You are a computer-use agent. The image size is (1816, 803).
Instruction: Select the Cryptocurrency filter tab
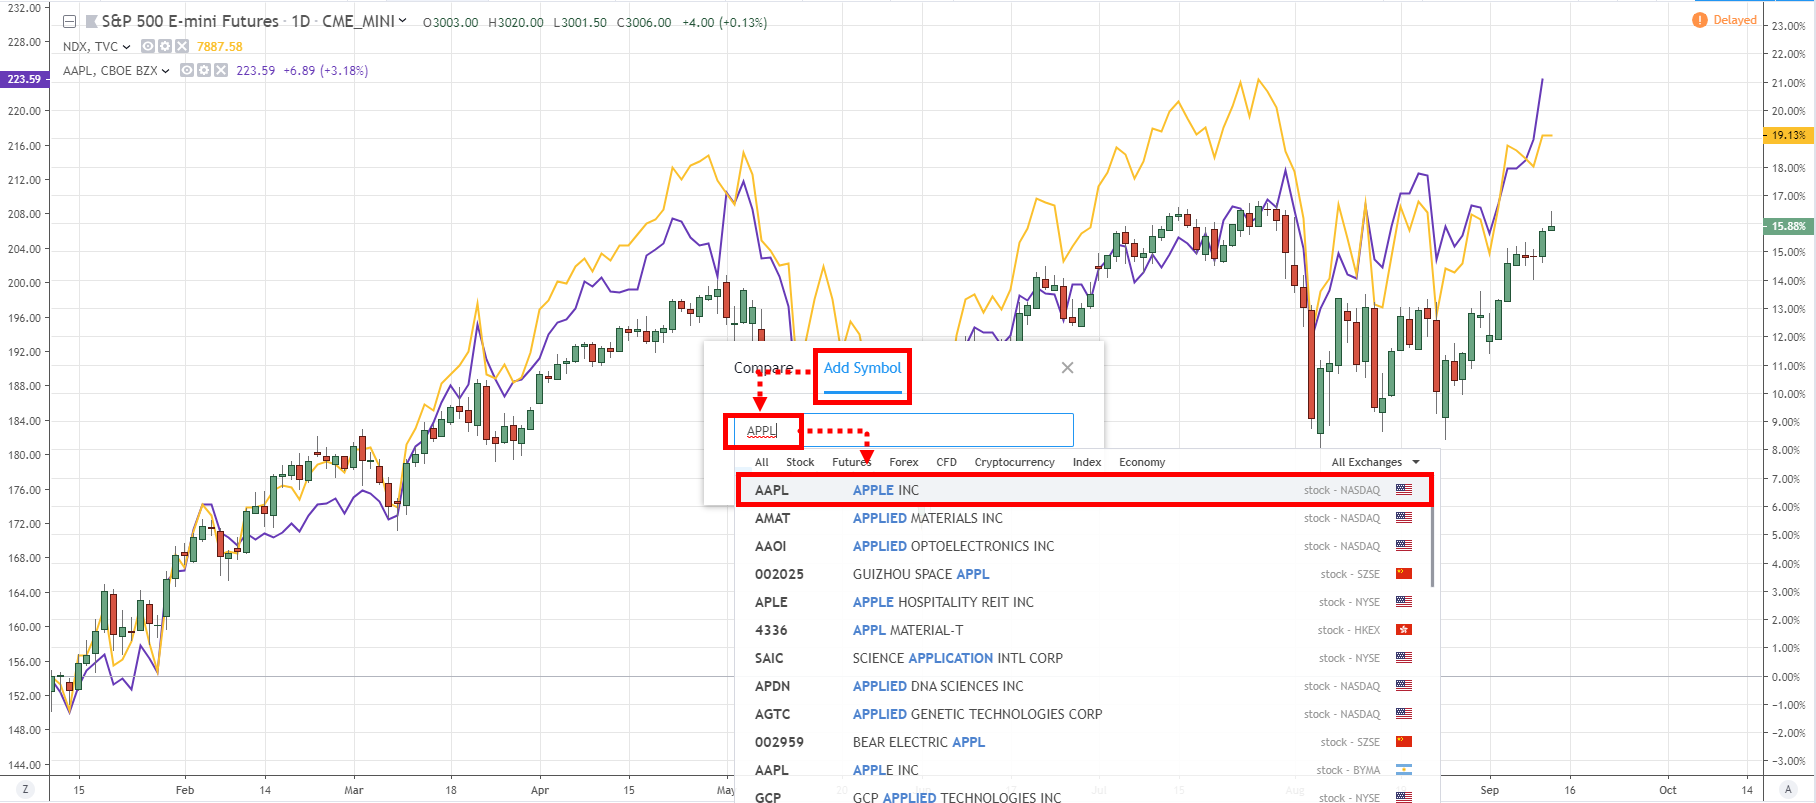[x=1015, y=462]
